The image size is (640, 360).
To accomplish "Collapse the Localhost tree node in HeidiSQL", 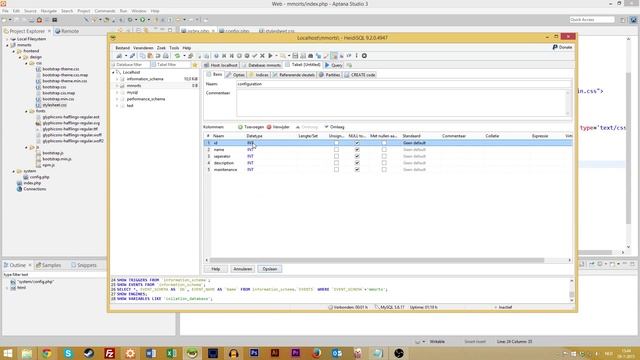I will [113, 72].
